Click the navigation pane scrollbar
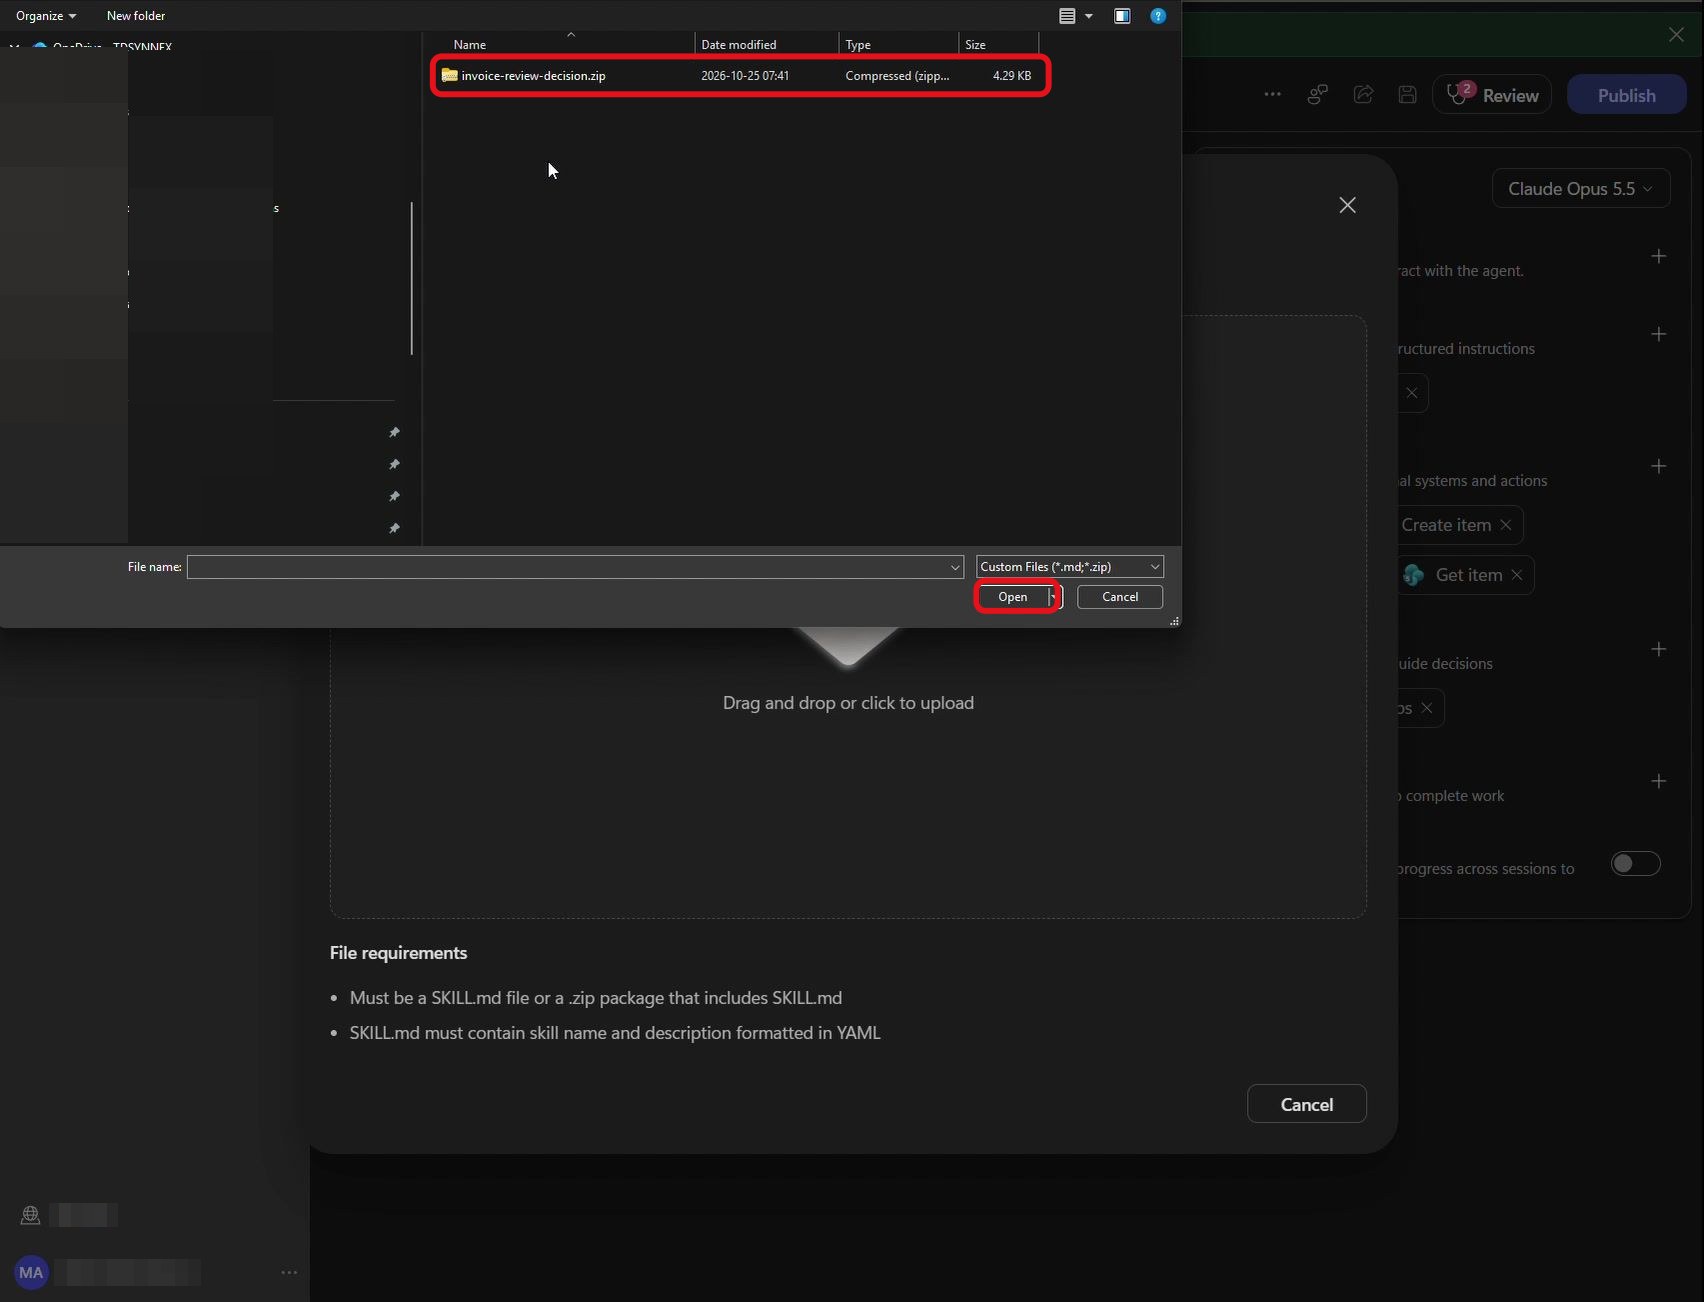Screen dimensions: 1704x1302 [411, 278]
